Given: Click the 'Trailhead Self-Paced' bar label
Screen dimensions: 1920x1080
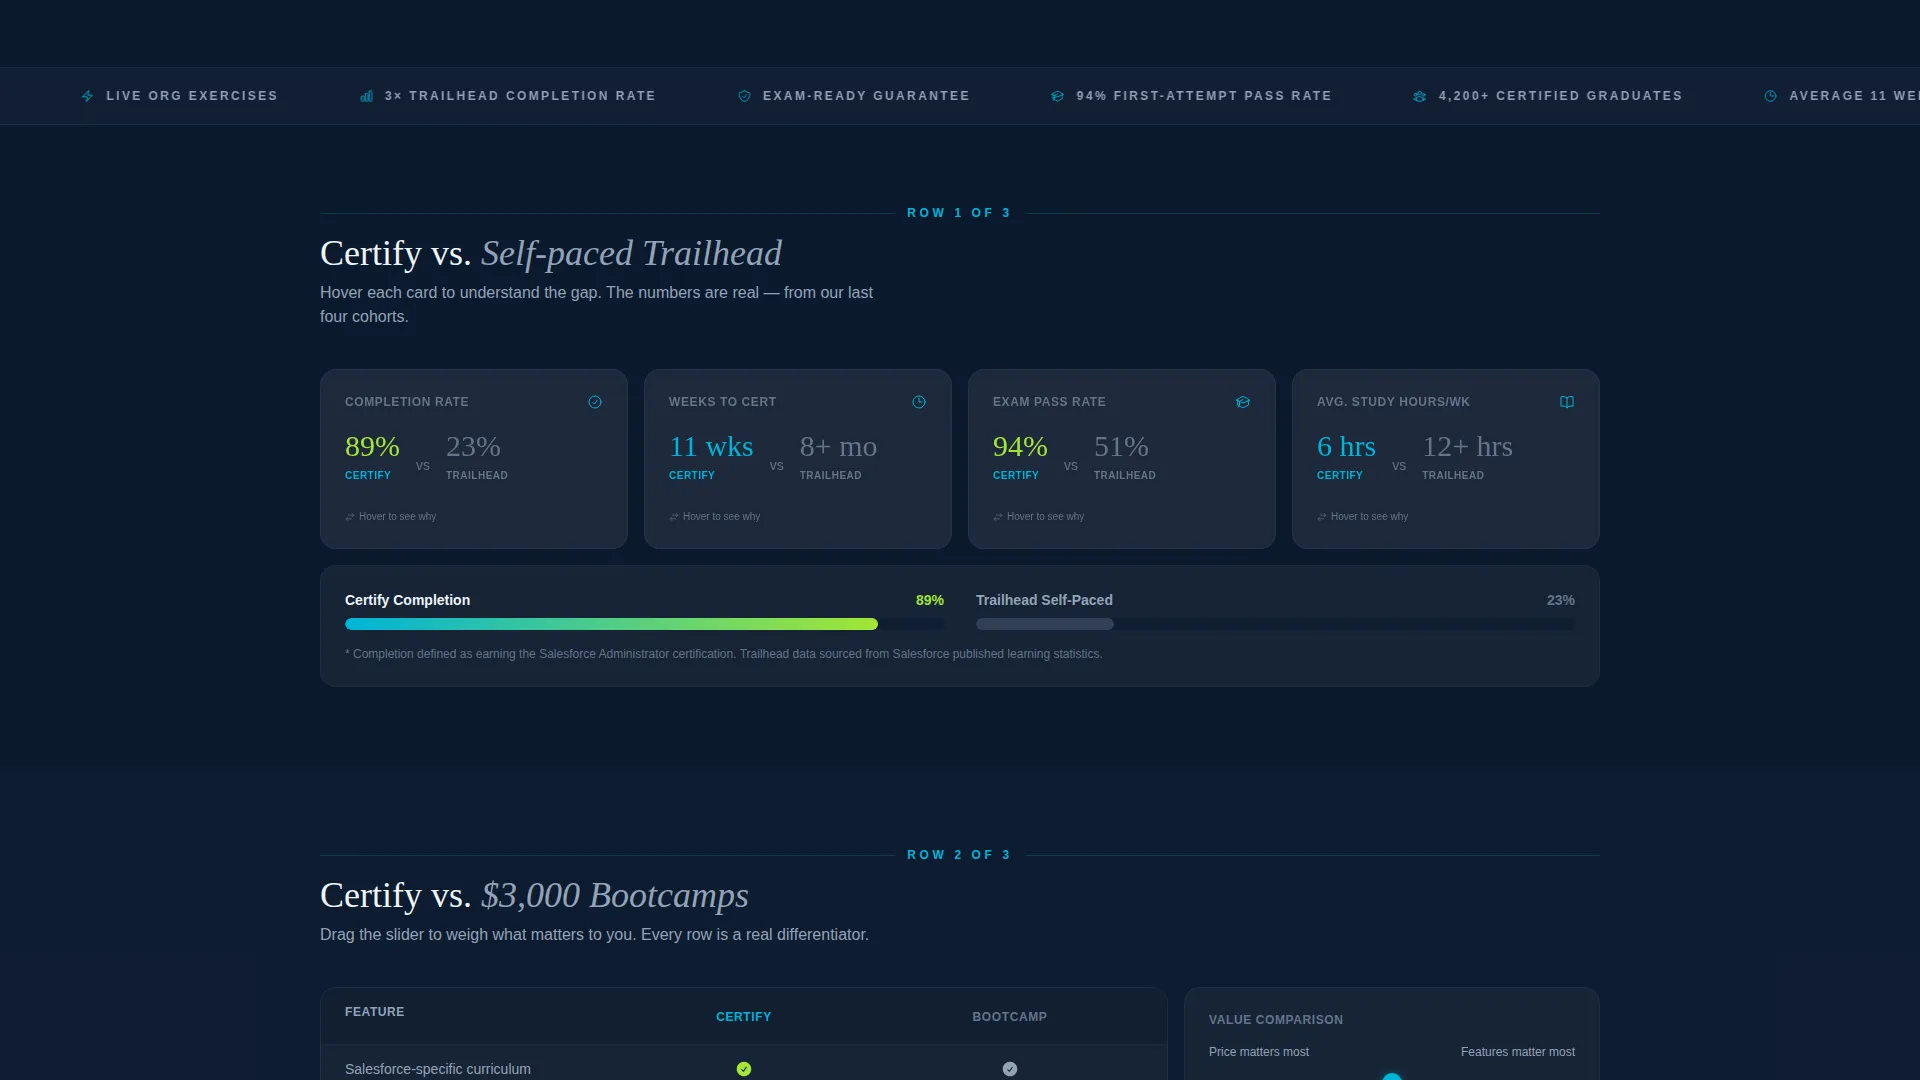Looking at the screenshot, I should coord(1044,600).
